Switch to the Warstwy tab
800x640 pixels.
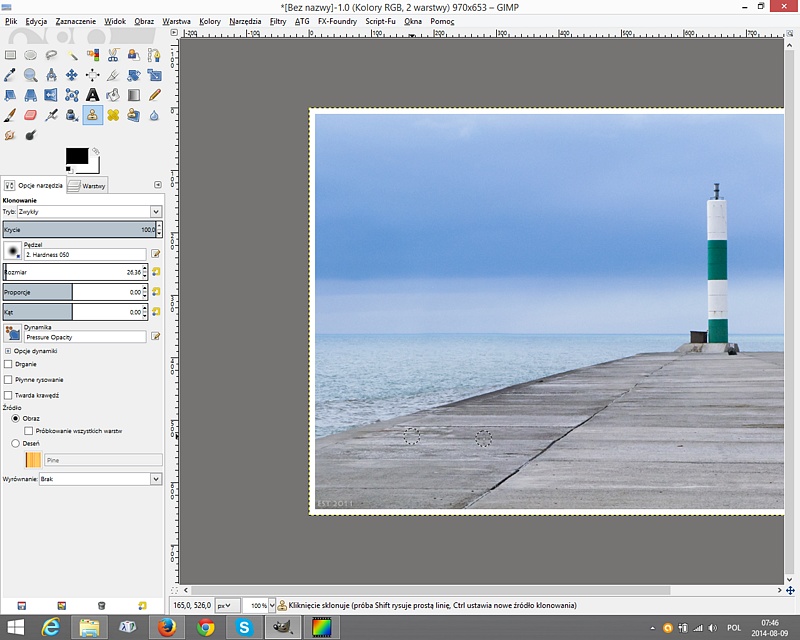[87, 186]
